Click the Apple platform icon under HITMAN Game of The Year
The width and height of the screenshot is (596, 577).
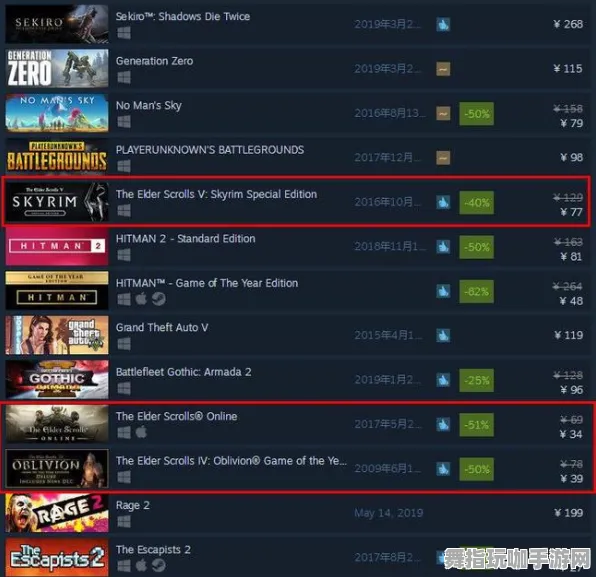coord(141,299)
